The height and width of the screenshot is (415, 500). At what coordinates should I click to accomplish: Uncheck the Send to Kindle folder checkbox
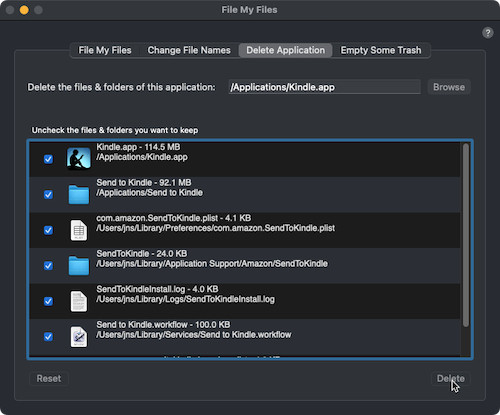(x=48, y=194)
